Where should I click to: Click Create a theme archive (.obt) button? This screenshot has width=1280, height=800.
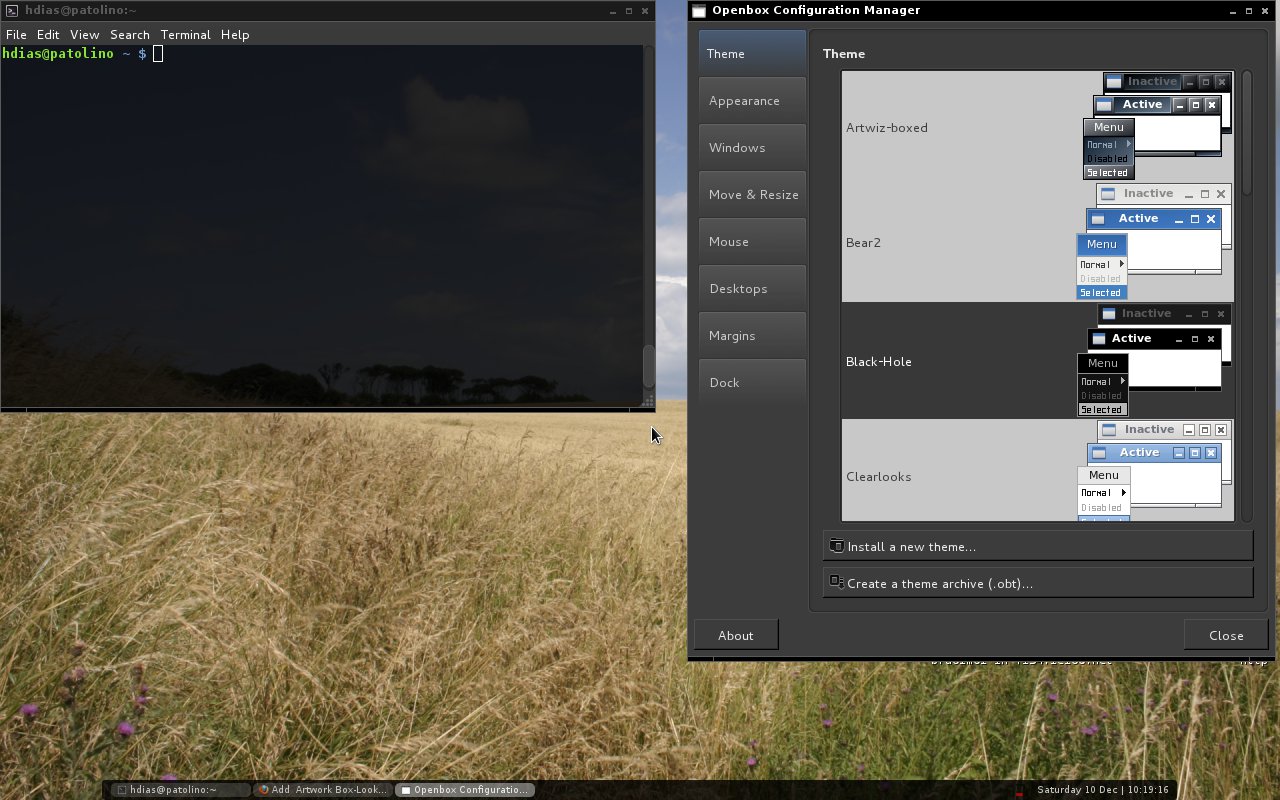coord(1037,583)
